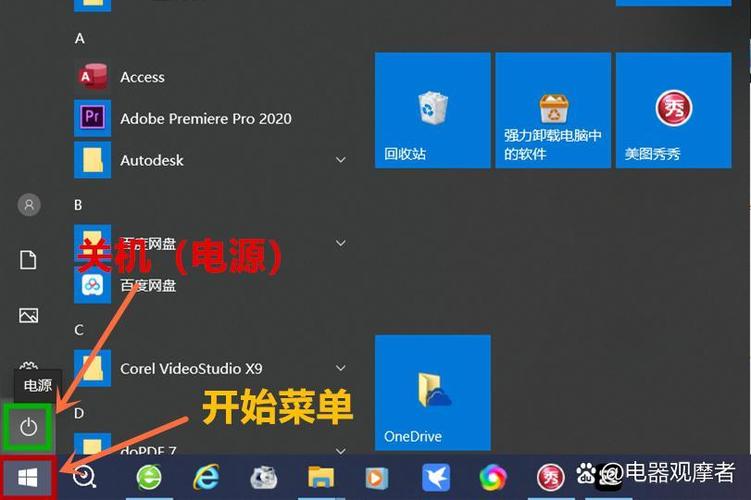
Task: Launch the 百度网盘 app with cloud icon
Action: coord(125,285)
